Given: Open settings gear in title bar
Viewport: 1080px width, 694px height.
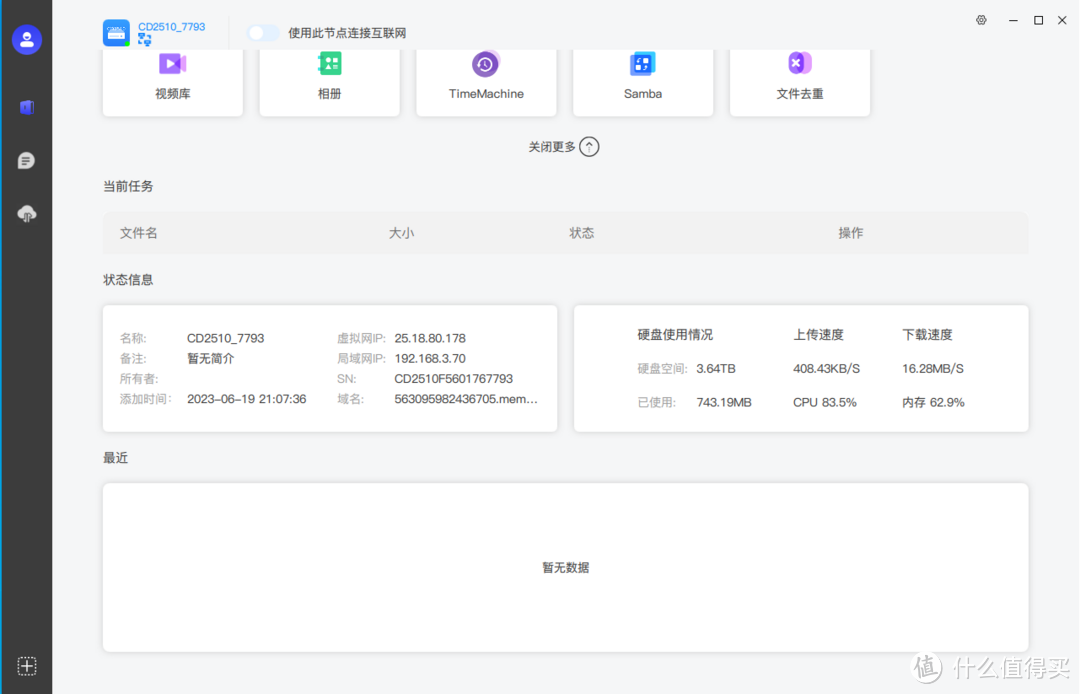Looking at the screenshot, I should (981, 20).
